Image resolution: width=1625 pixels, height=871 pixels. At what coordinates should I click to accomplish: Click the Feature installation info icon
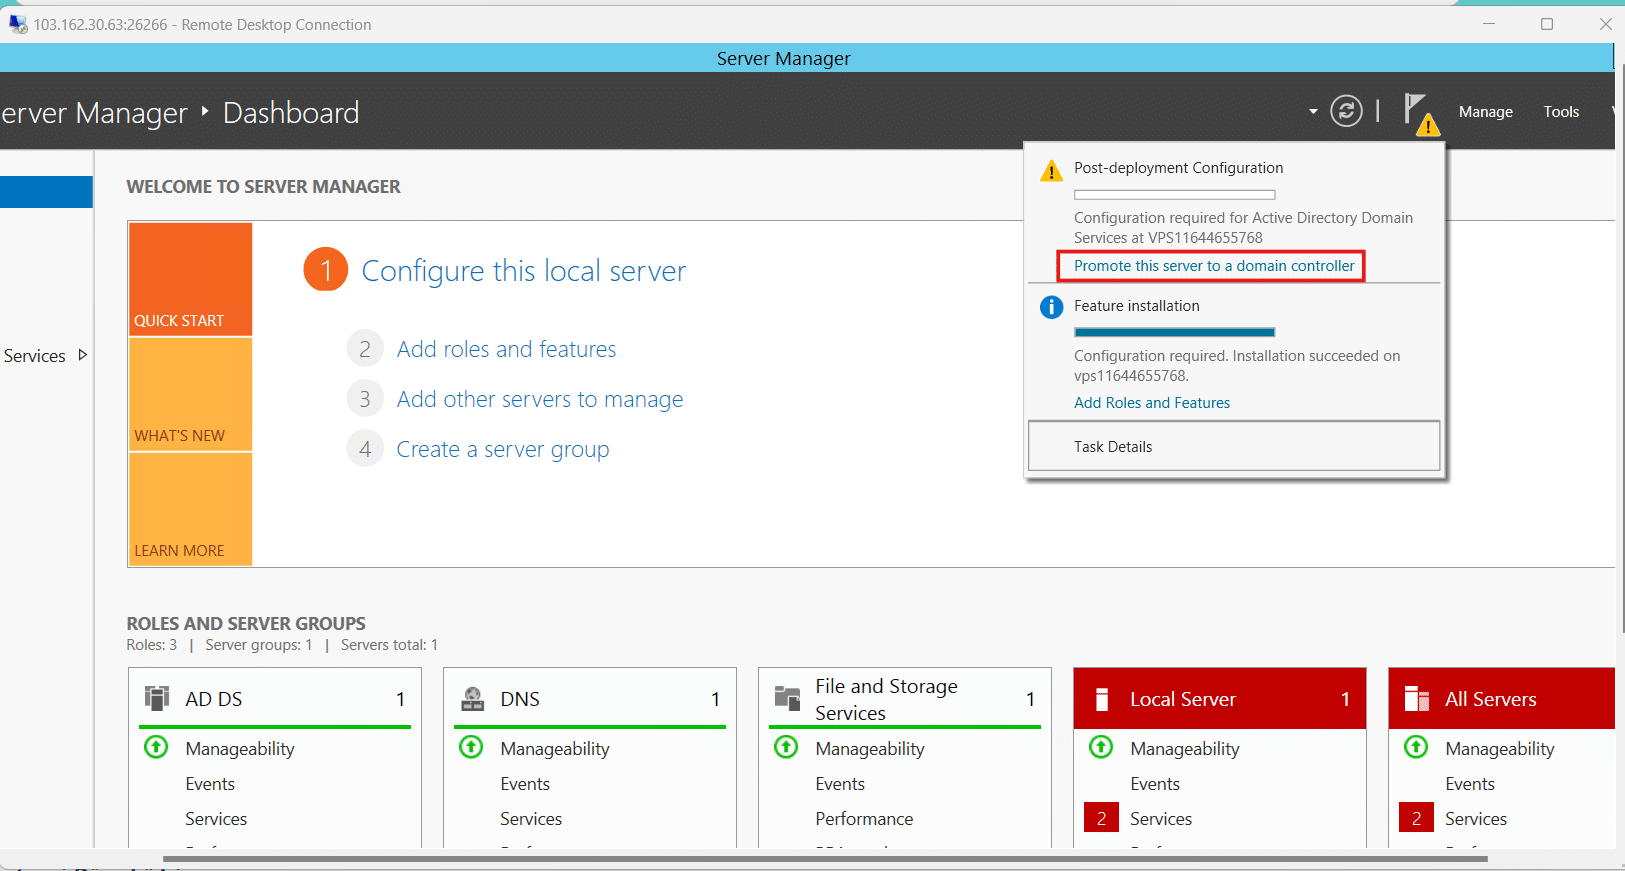tap(1051, 307)
